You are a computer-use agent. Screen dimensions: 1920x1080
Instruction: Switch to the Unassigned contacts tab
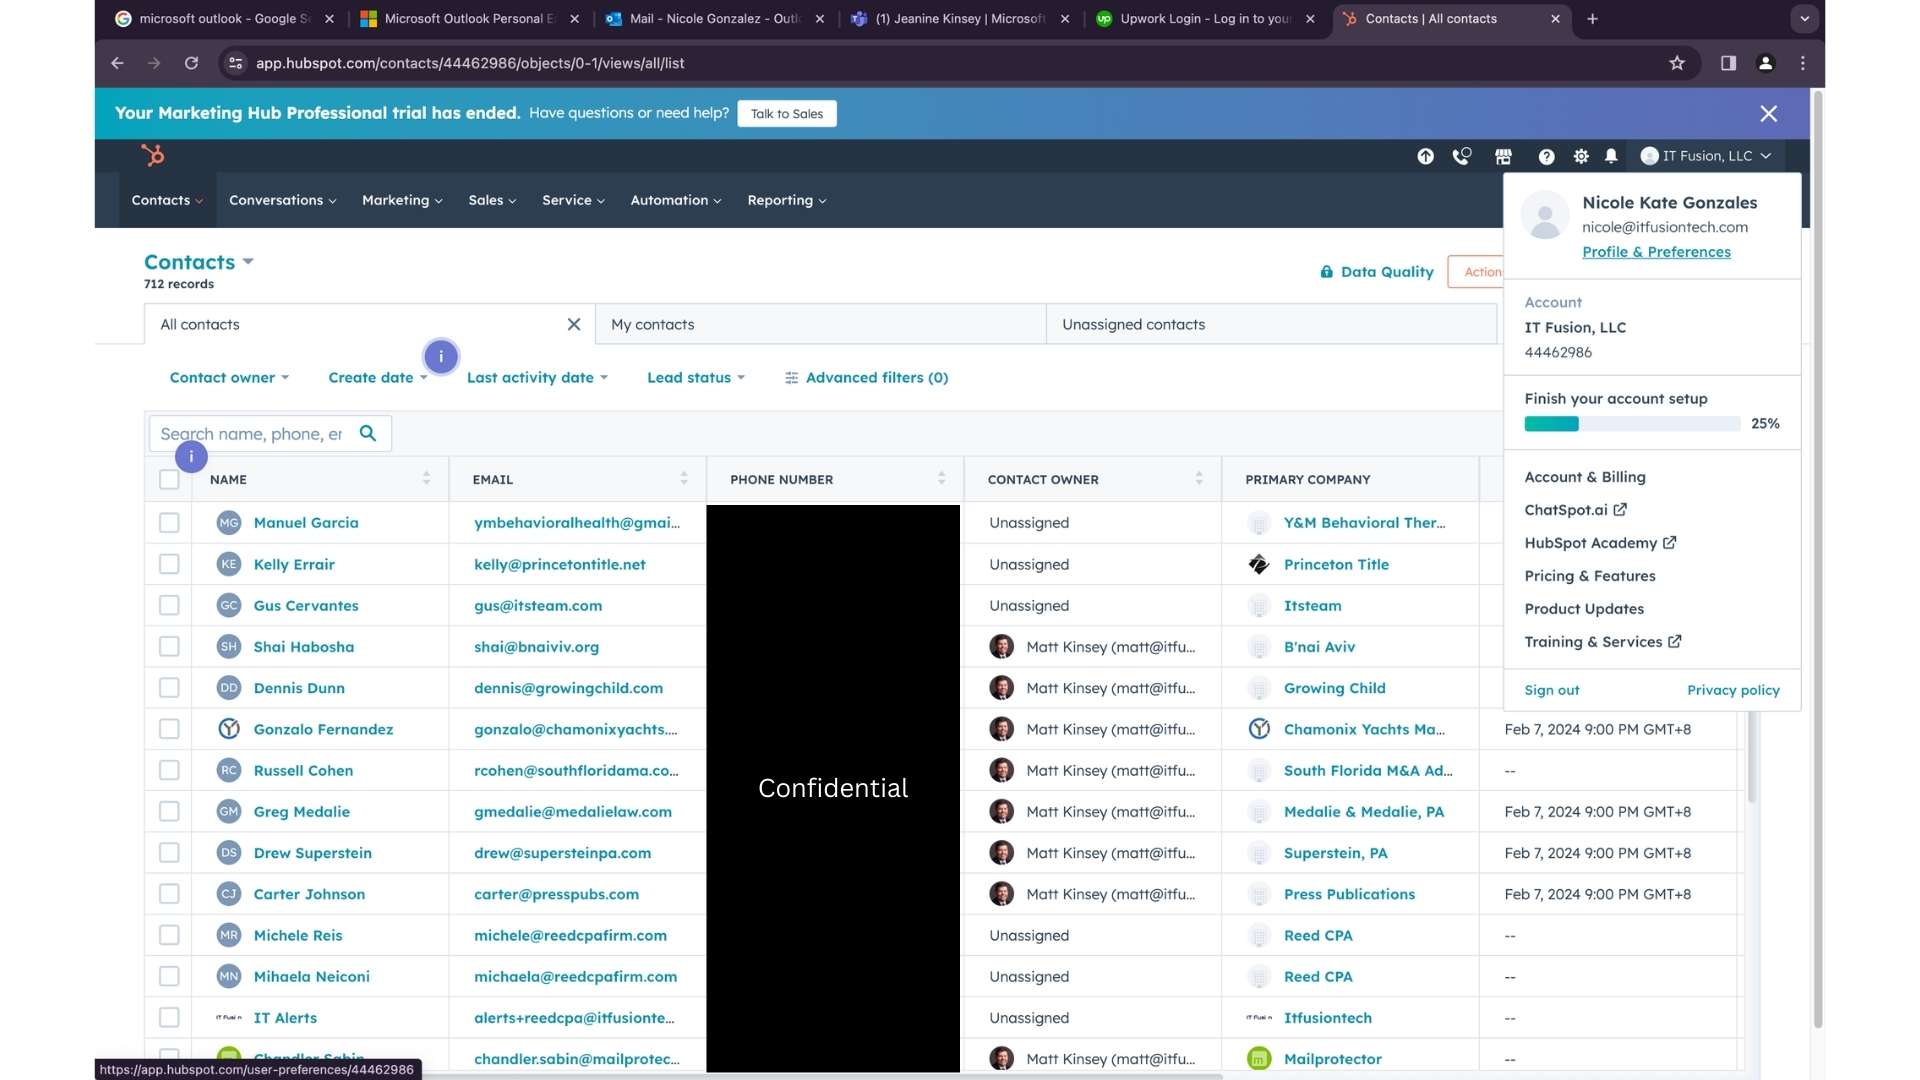coord(1271,324)
